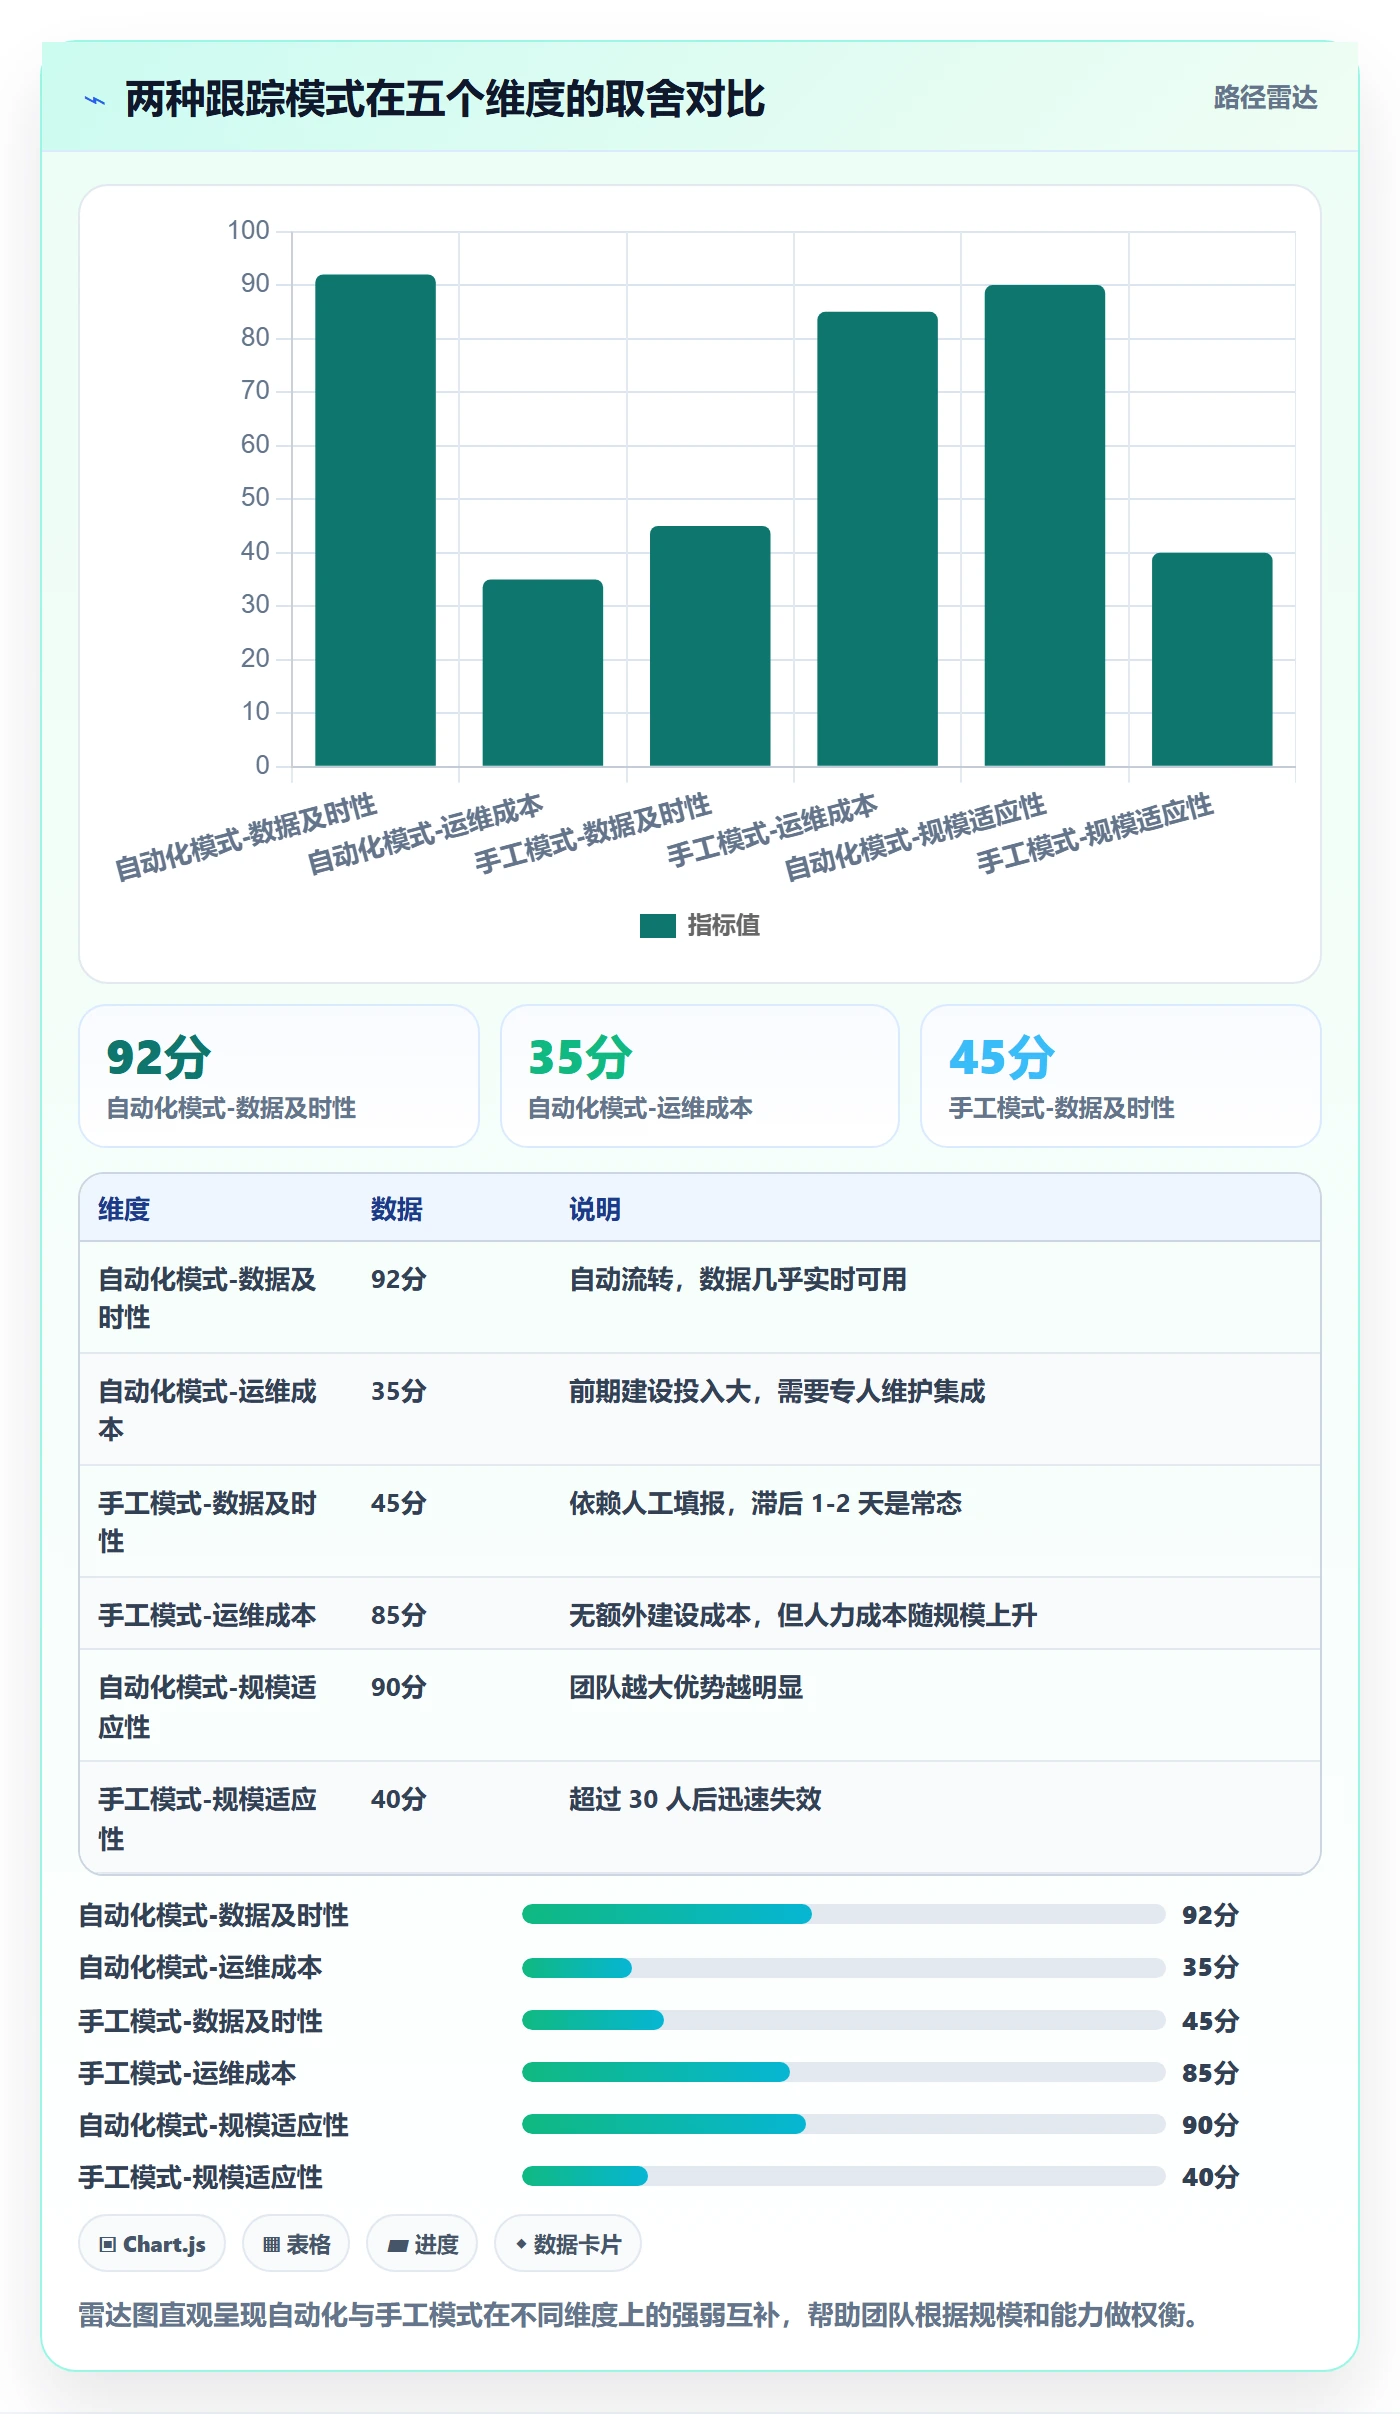Click the 自动化模式-数据及时性 bar in chart
The image size is (1400, 2414).
point(375,520)
